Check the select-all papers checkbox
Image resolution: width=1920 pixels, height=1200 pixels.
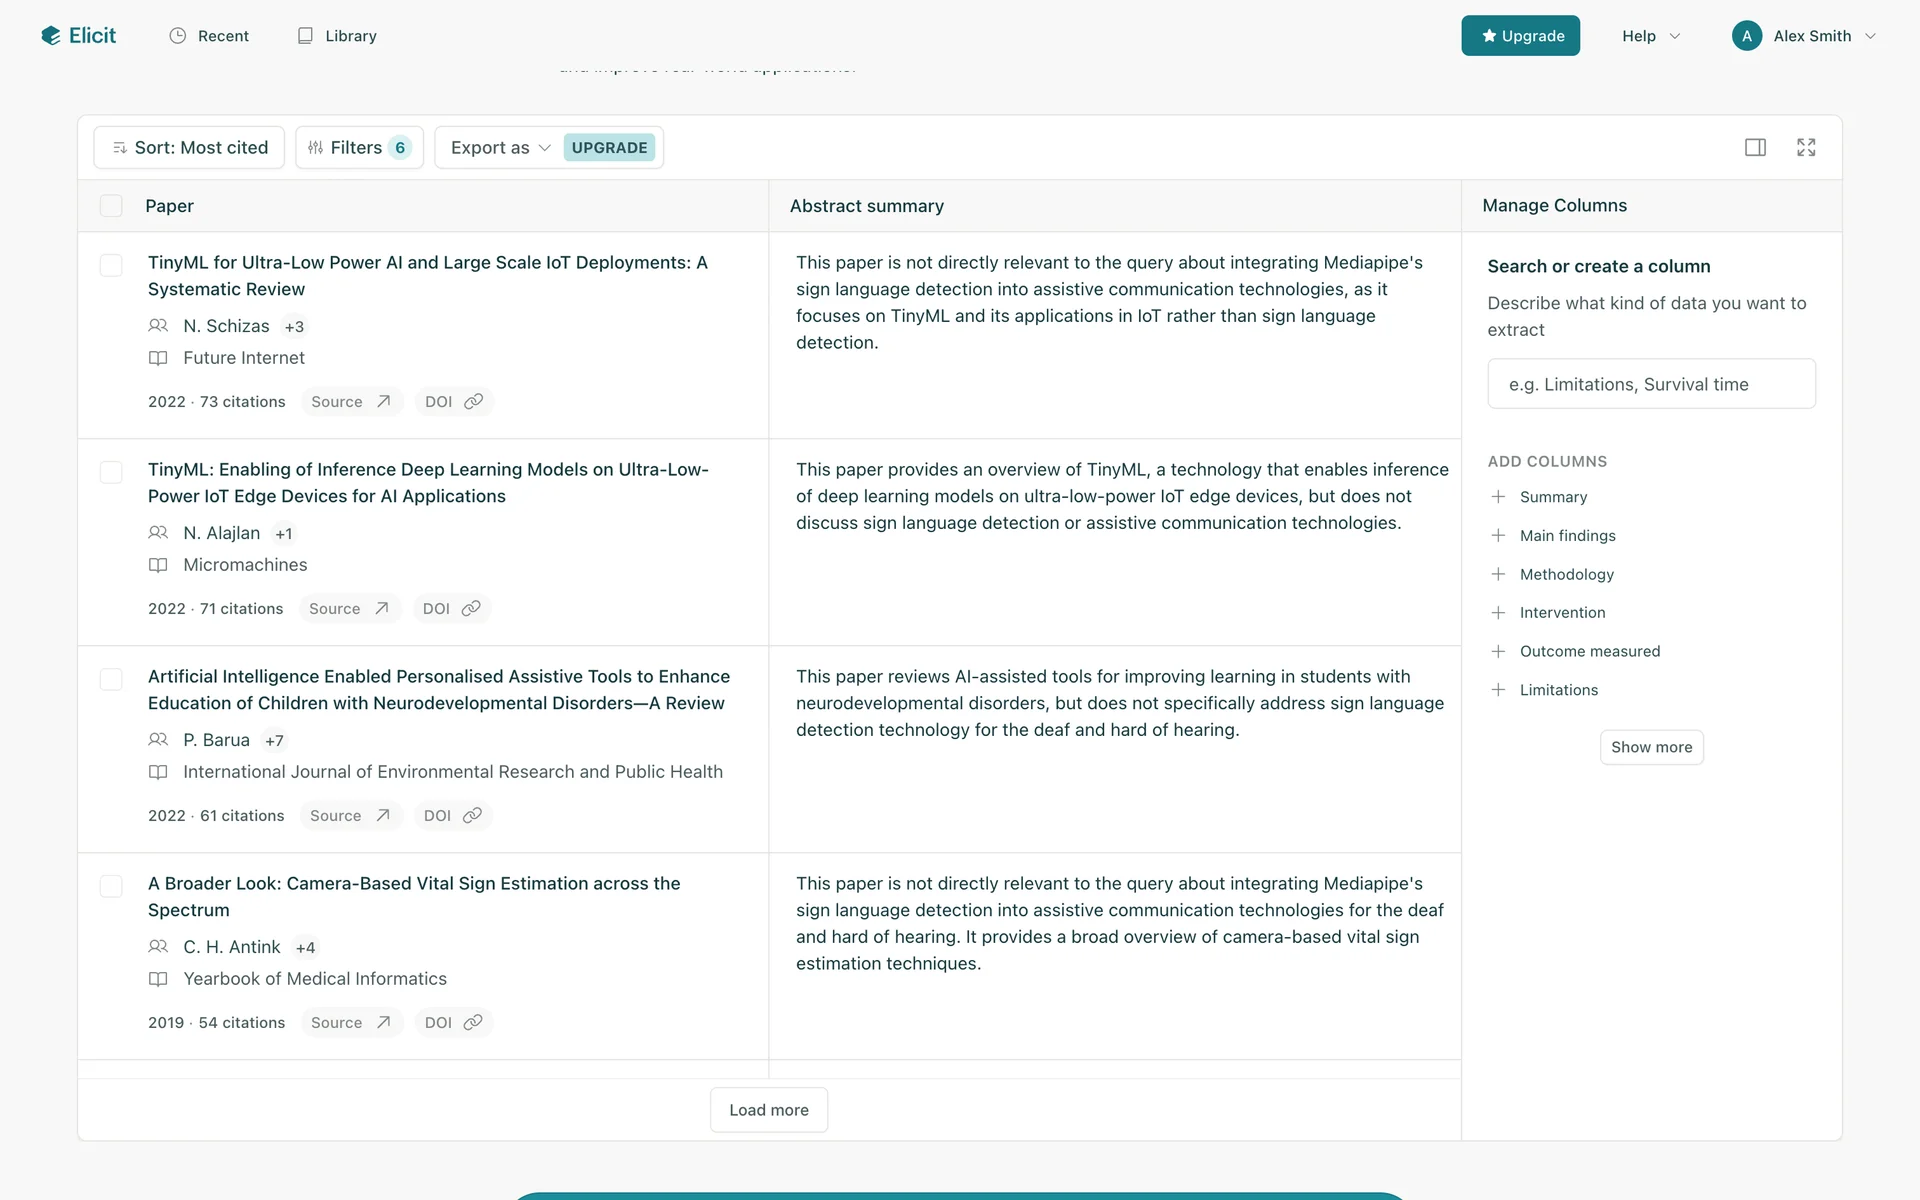pyautogui.click(x=111, y=206)
